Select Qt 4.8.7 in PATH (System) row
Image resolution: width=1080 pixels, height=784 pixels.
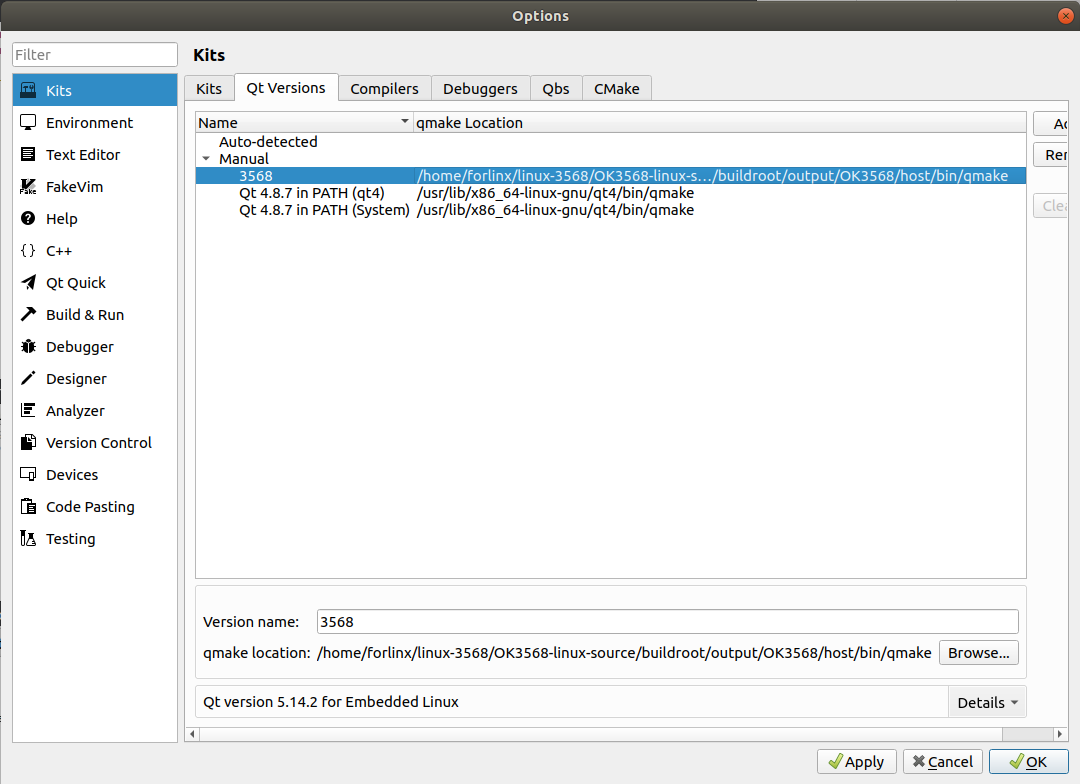coord(324,210)
